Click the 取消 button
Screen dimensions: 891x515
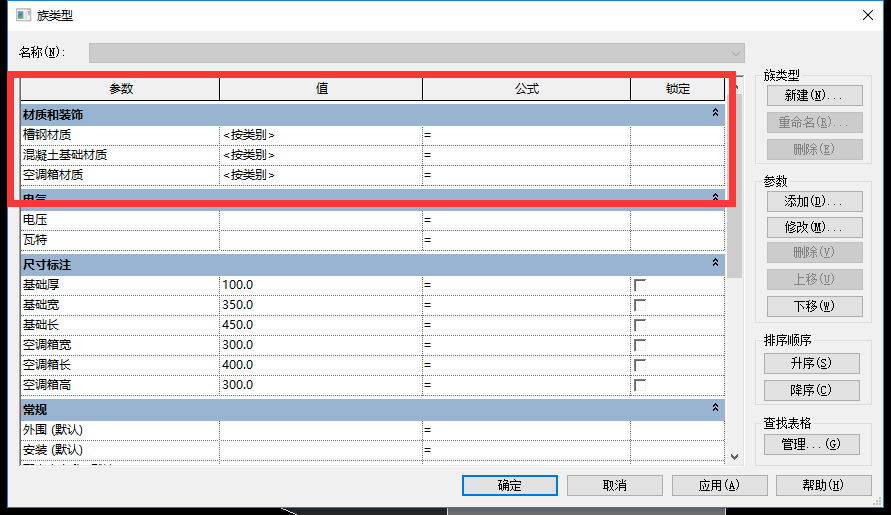(615, 485)
